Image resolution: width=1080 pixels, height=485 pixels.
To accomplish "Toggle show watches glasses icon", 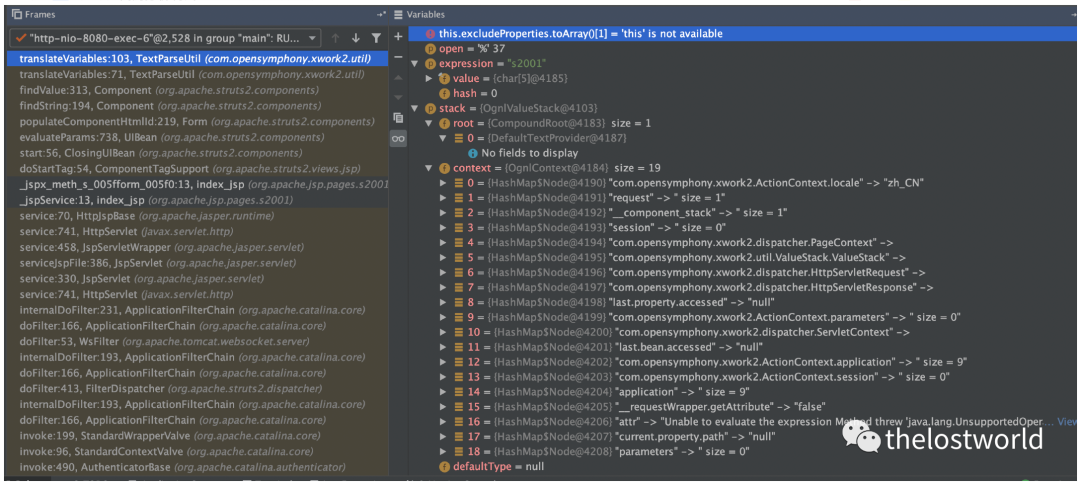I will pyautogui.click(x=398, y=138).
